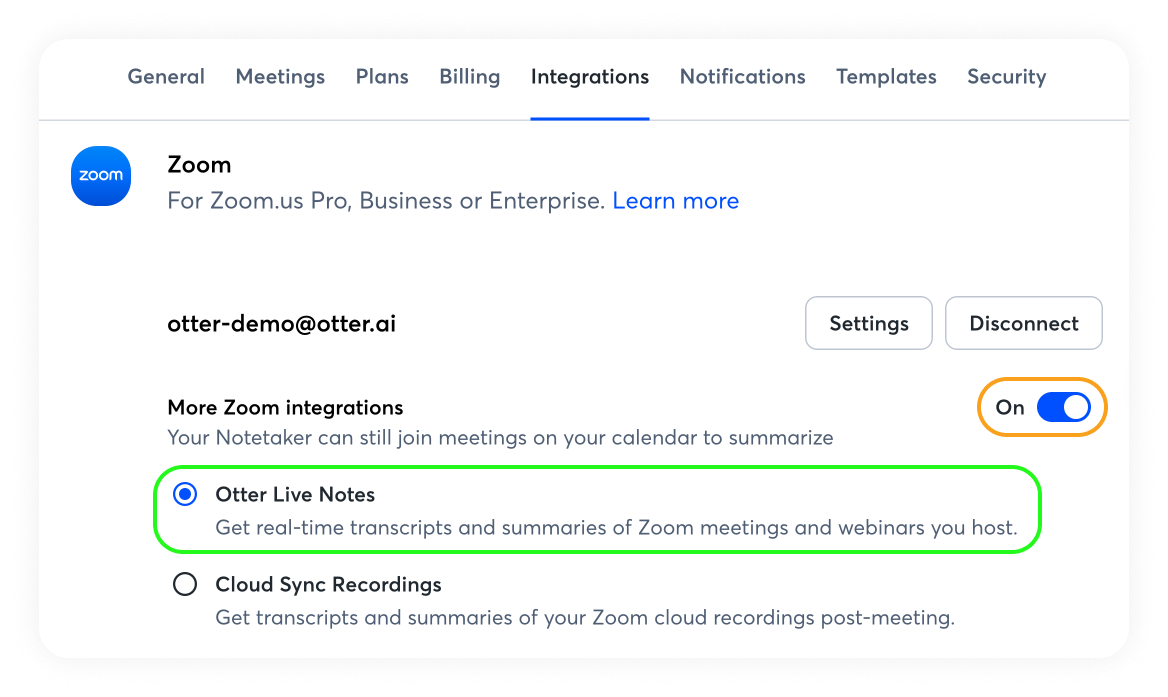Click the Zoom integration heading text
1168x697 pixels.
[x=199, y=165]
